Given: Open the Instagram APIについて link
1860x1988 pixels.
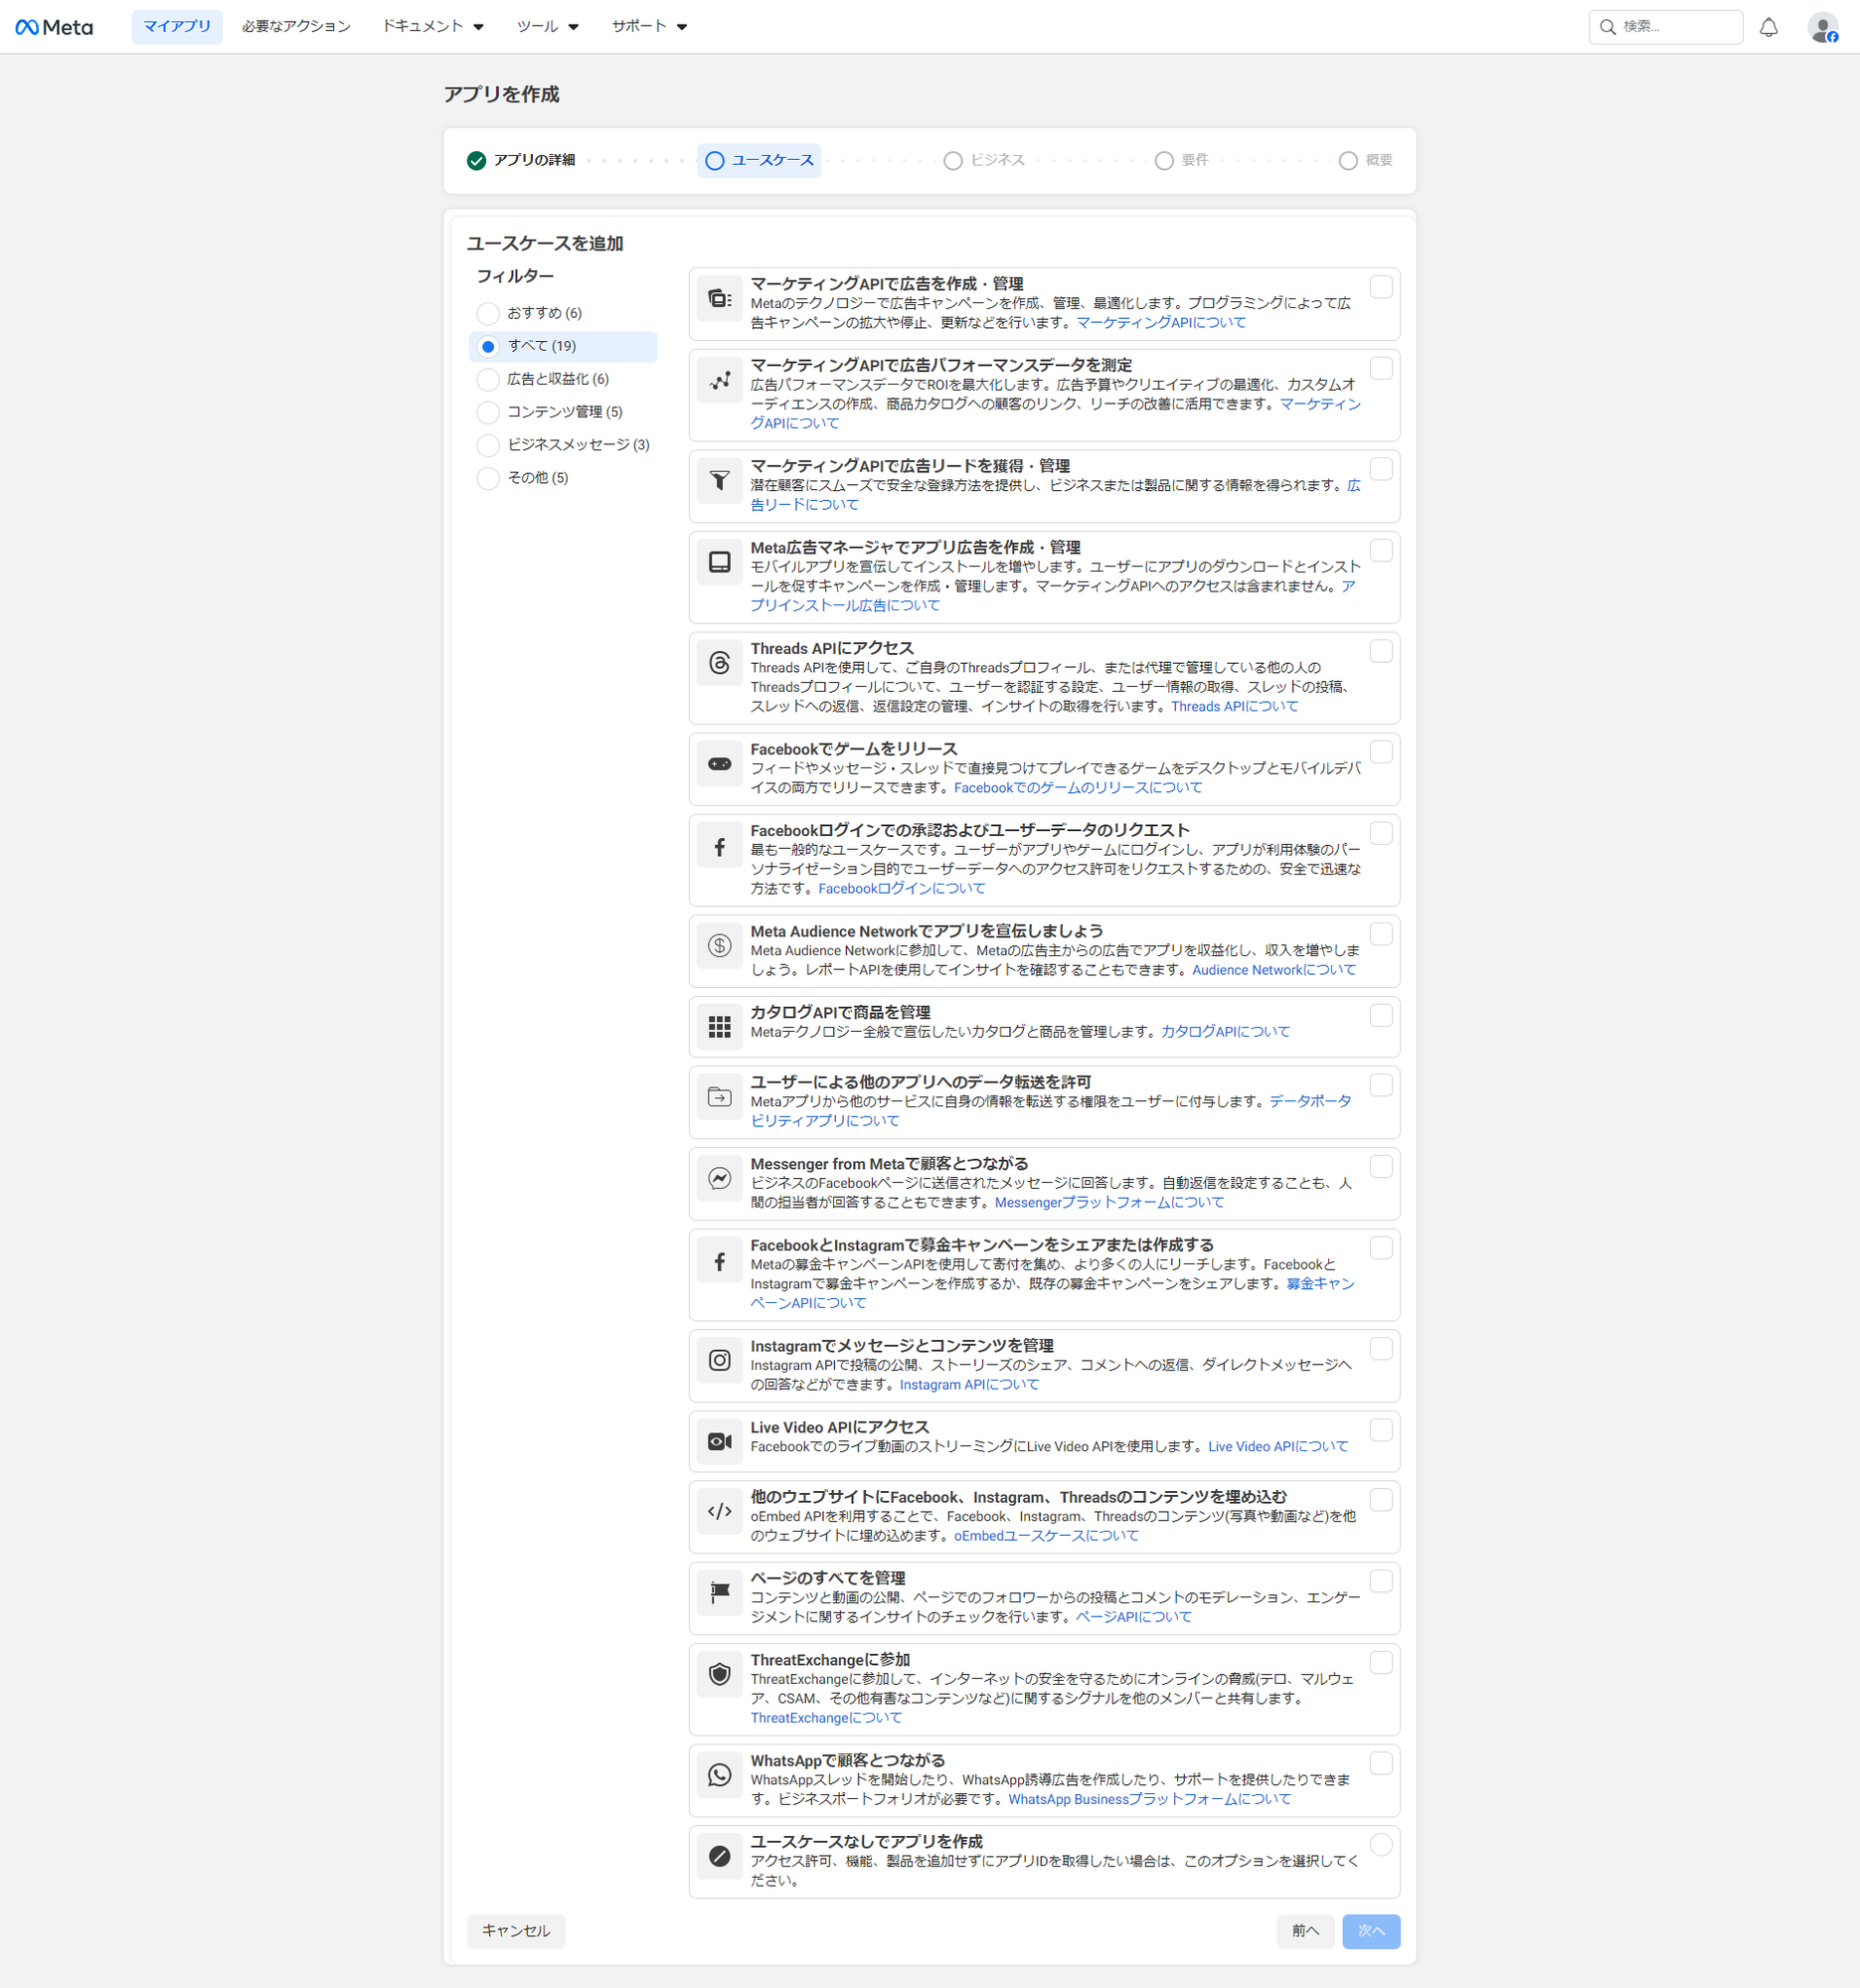Looking at the screenshot, I should click(x=968, y=1385).
